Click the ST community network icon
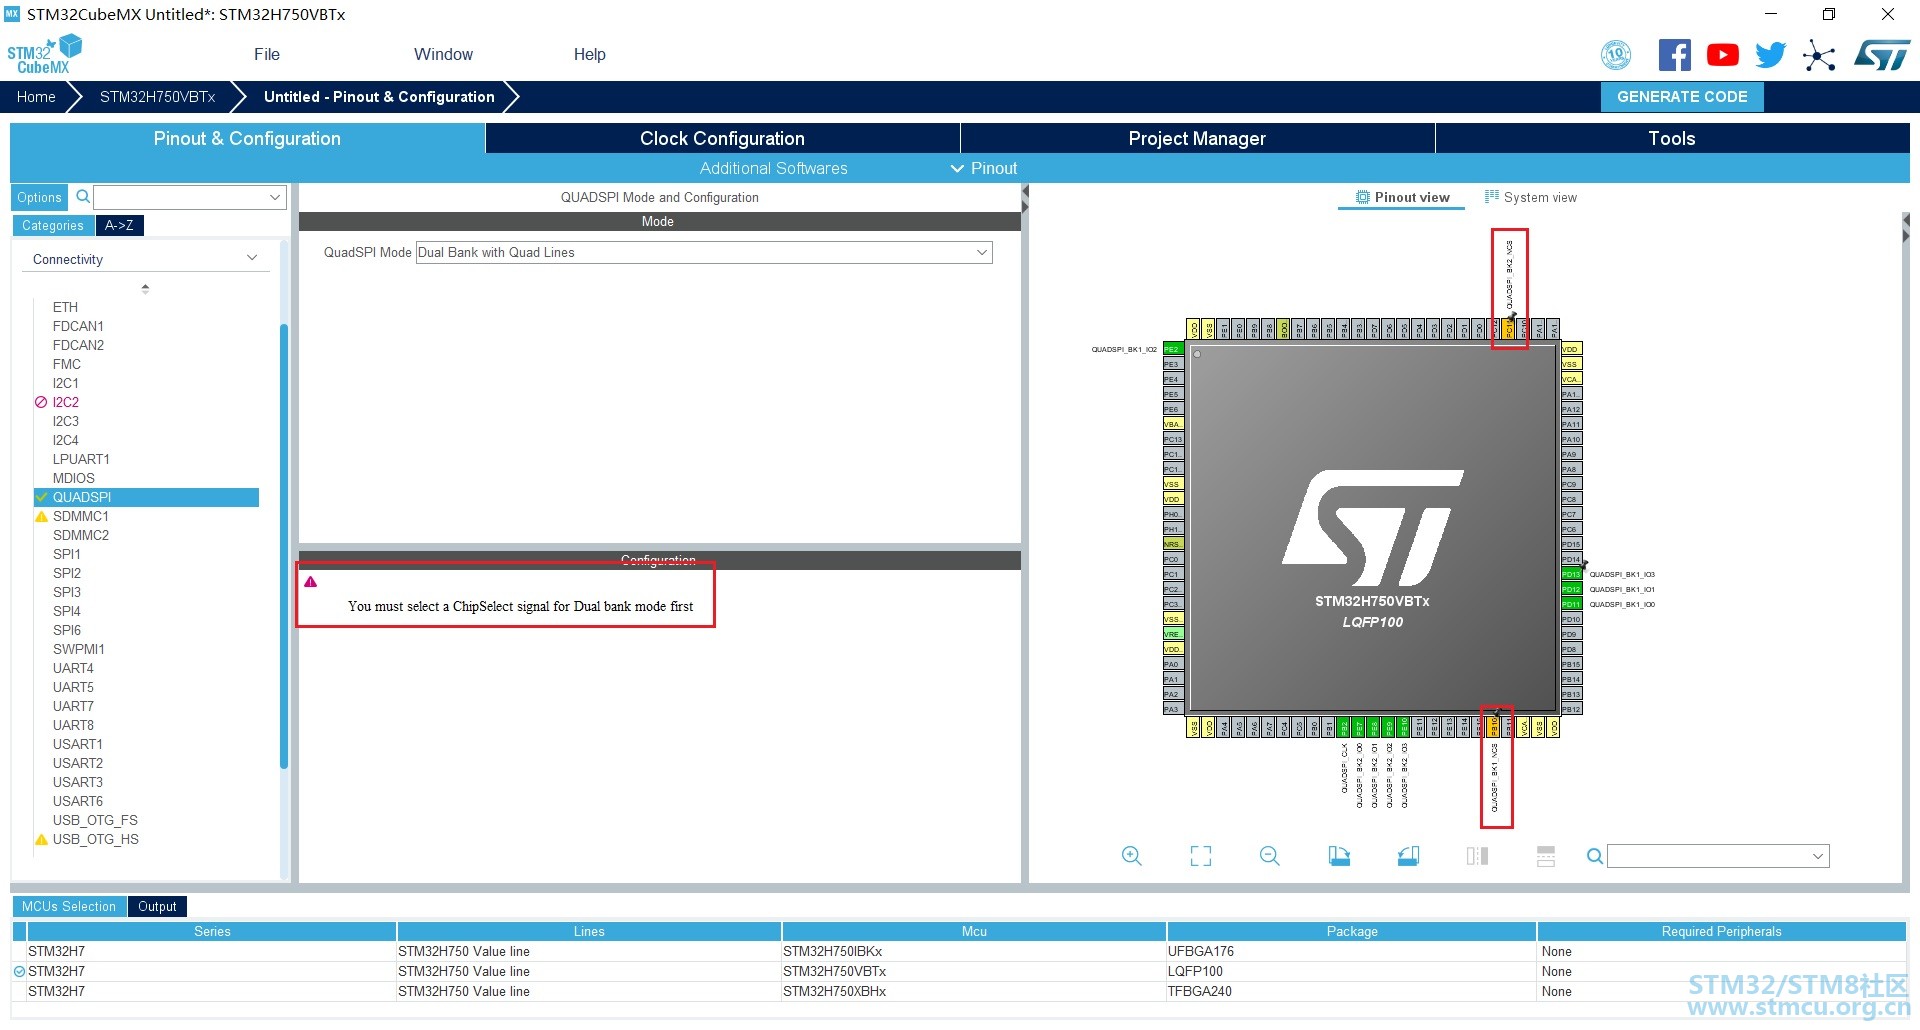1920x1030 pixels. [1819, 55]
